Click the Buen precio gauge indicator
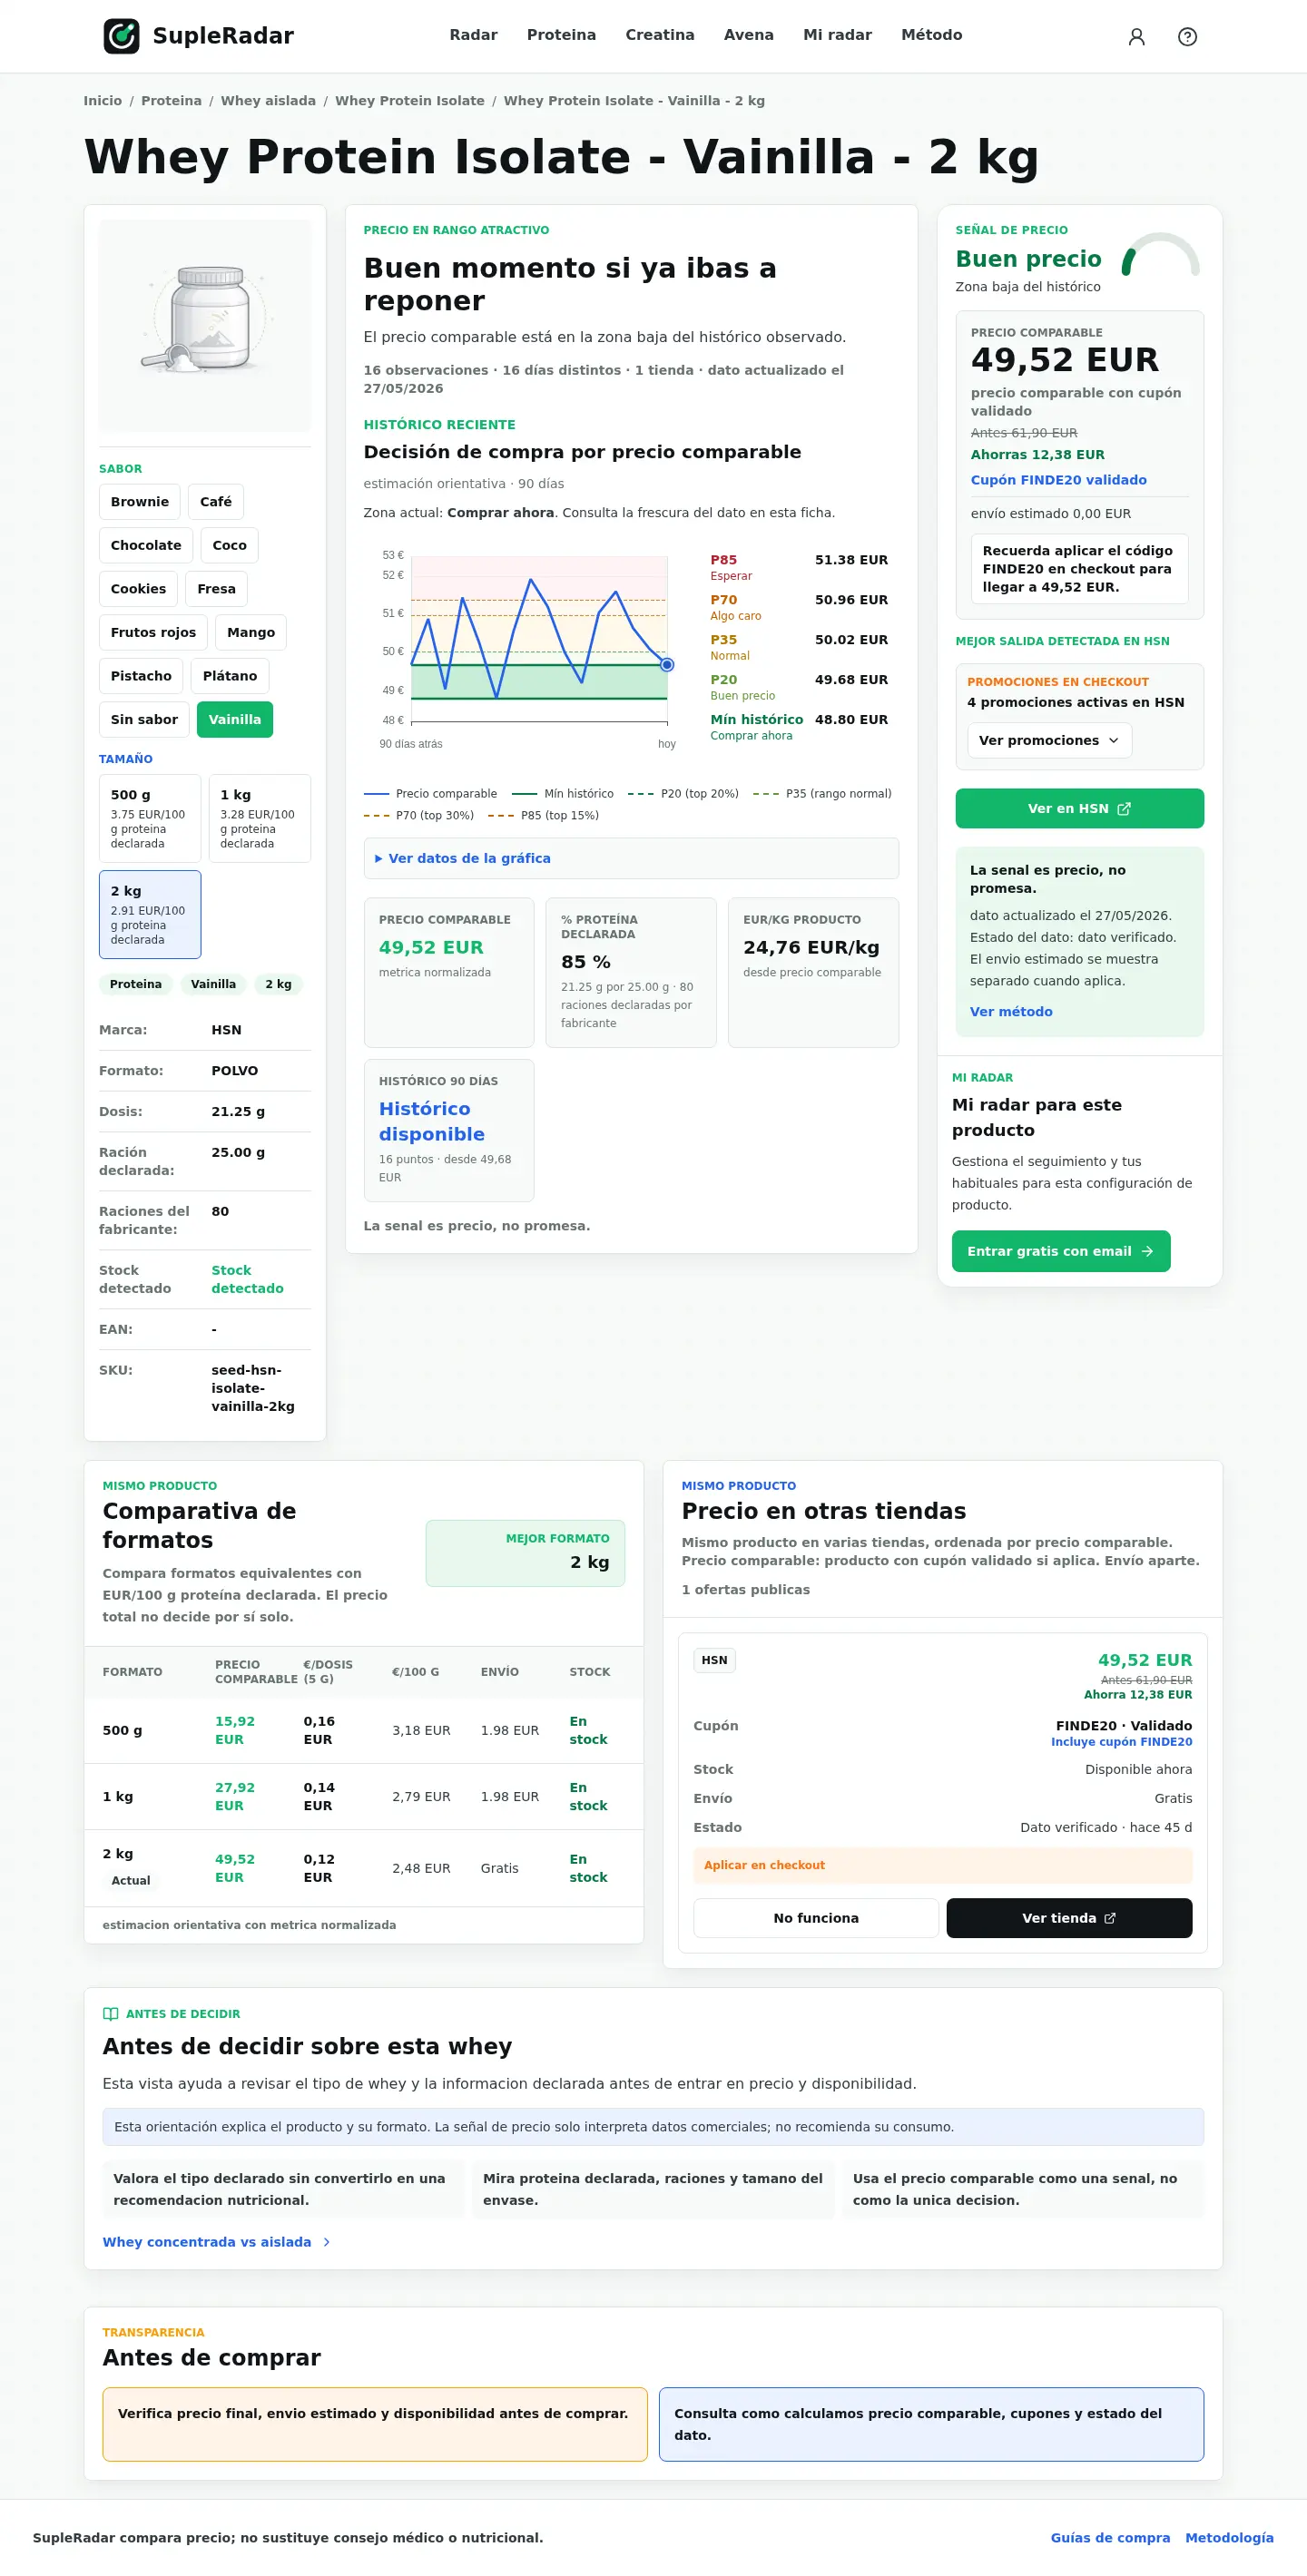 click(x=1160, y=254)
